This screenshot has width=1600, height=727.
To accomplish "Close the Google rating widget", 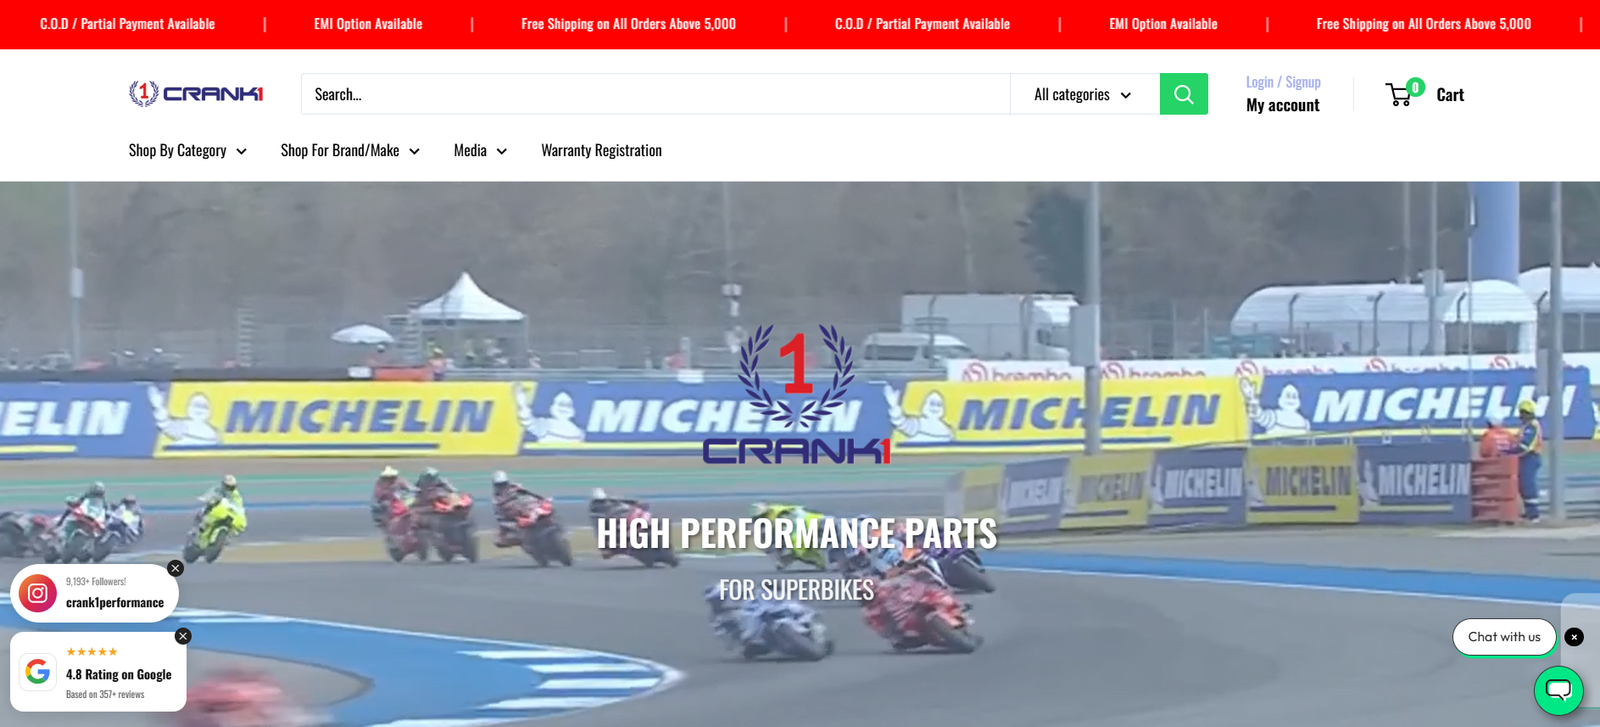I will [183, 636].
